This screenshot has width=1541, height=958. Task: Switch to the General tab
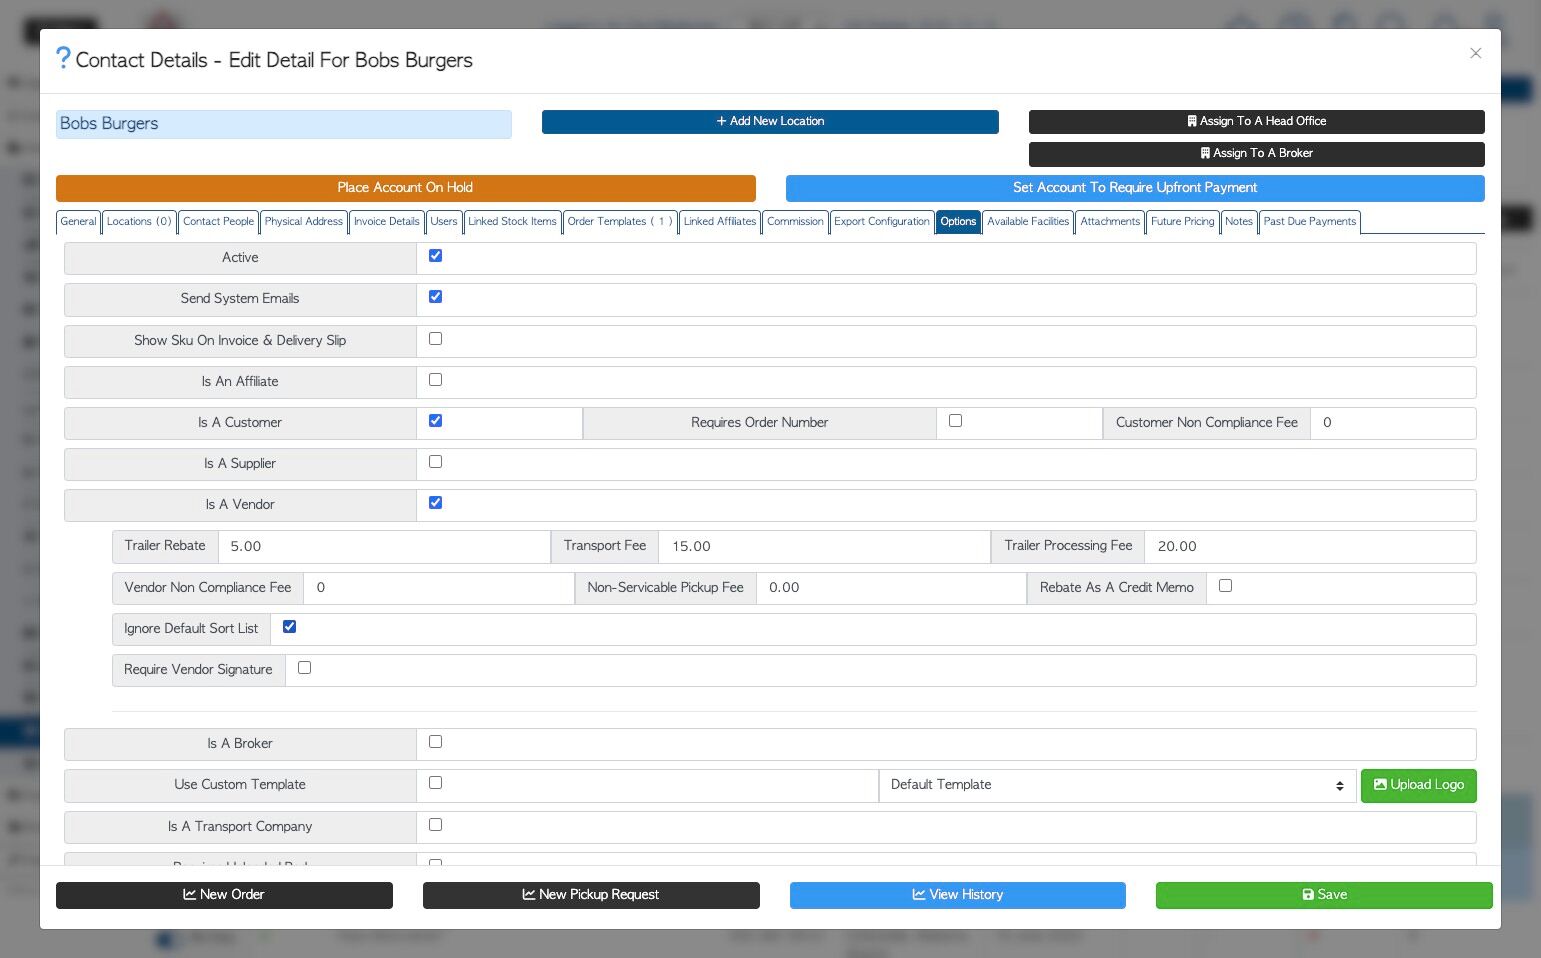tap(78, 222)
